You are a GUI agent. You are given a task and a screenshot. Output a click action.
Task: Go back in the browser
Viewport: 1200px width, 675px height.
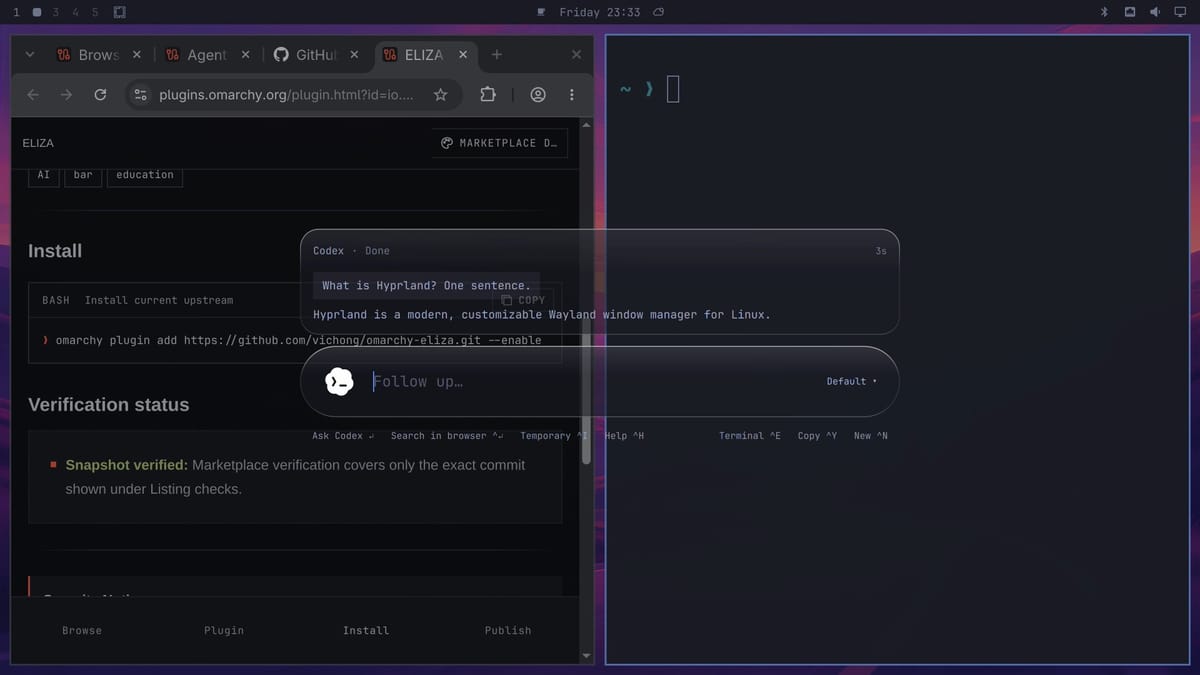[33, 95]
